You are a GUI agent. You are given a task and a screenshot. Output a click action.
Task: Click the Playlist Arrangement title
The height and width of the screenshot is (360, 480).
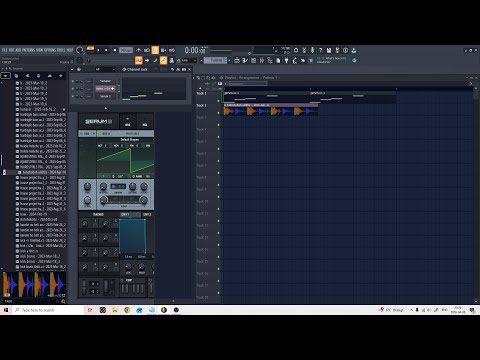[251, 78]
